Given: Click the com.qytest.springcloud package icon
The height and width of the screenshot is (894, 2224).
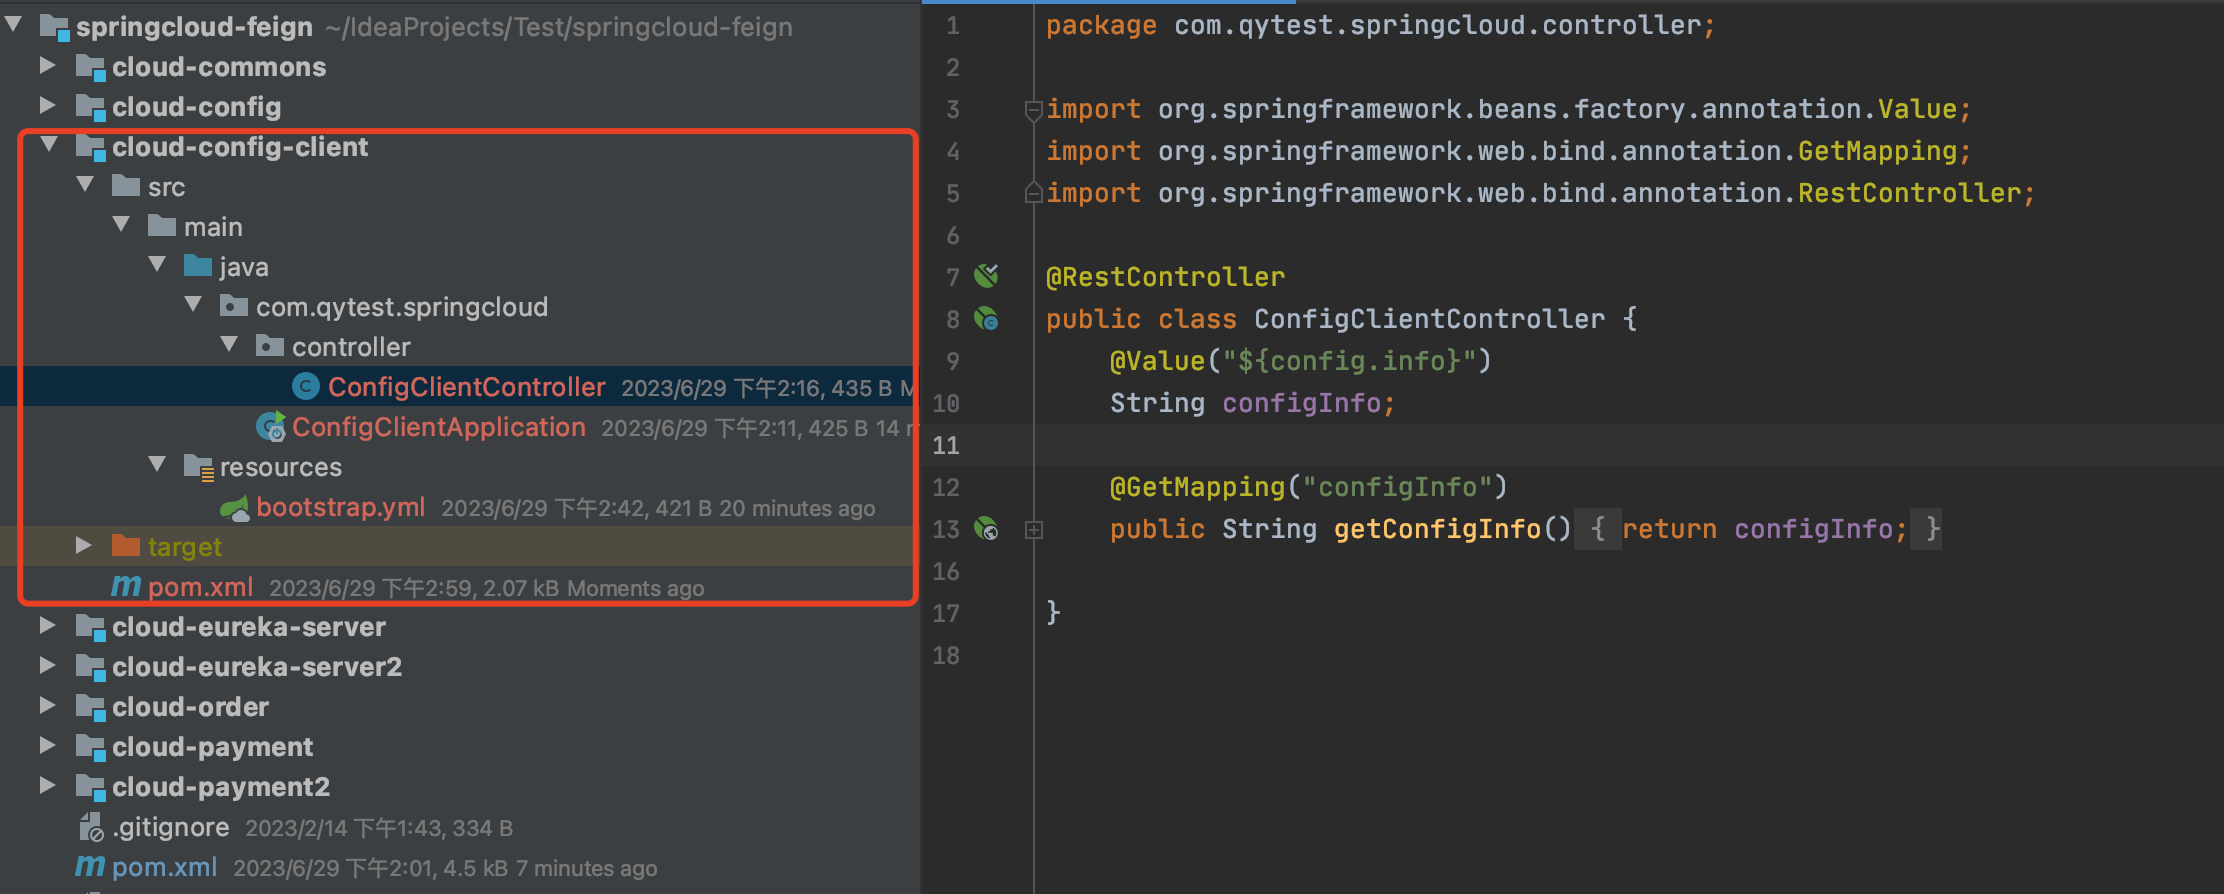Looking at the screenshot, I should pos(234,306).
